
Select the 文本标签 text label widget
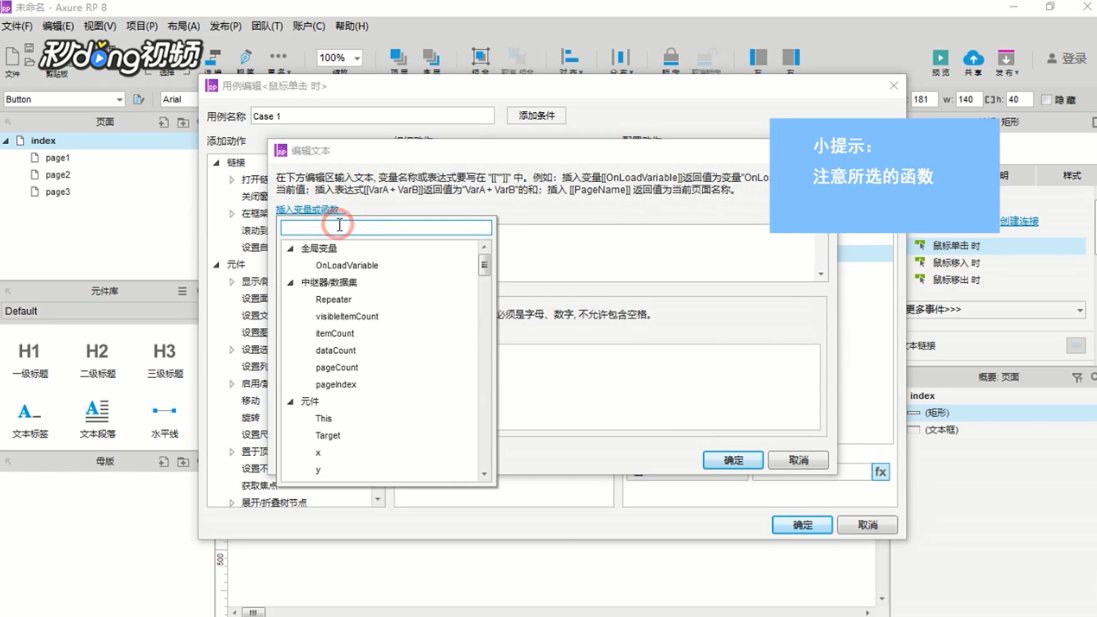pyautogui.click(x=29, y=419)
